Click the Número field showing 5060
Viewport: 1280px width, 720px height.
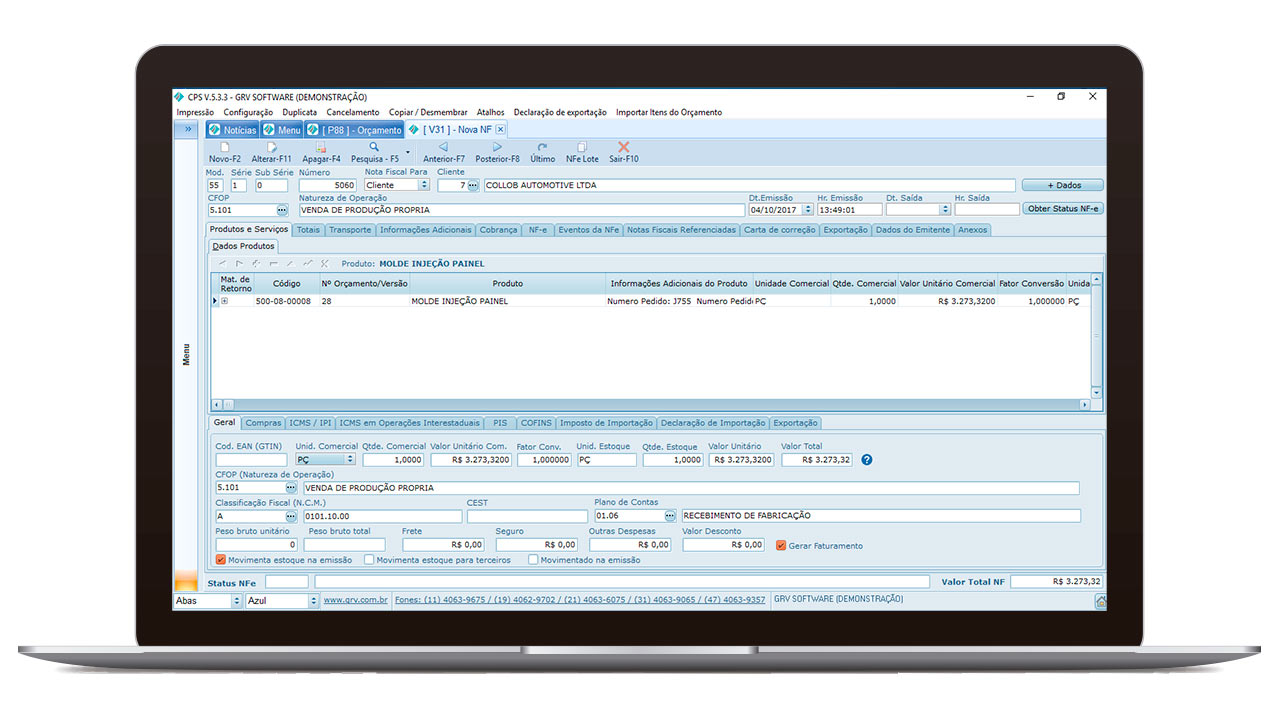328,185
